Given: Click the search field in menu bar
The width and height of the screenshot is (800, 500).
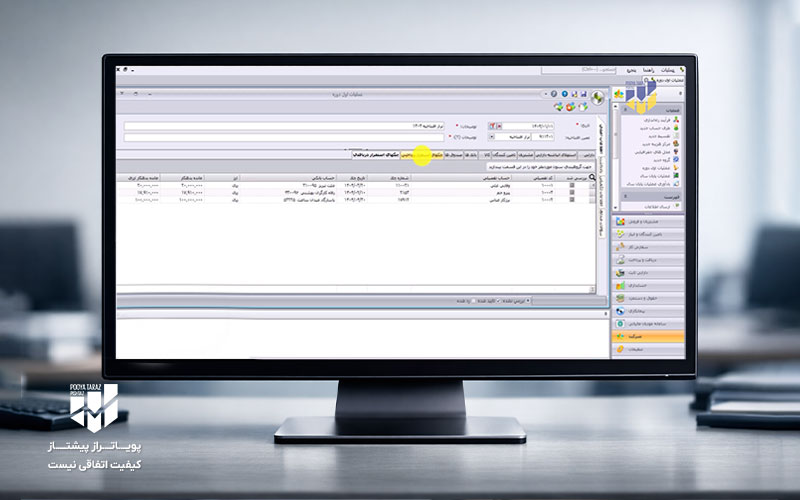Looking at the screenshot, I should (x=581, y=69).
